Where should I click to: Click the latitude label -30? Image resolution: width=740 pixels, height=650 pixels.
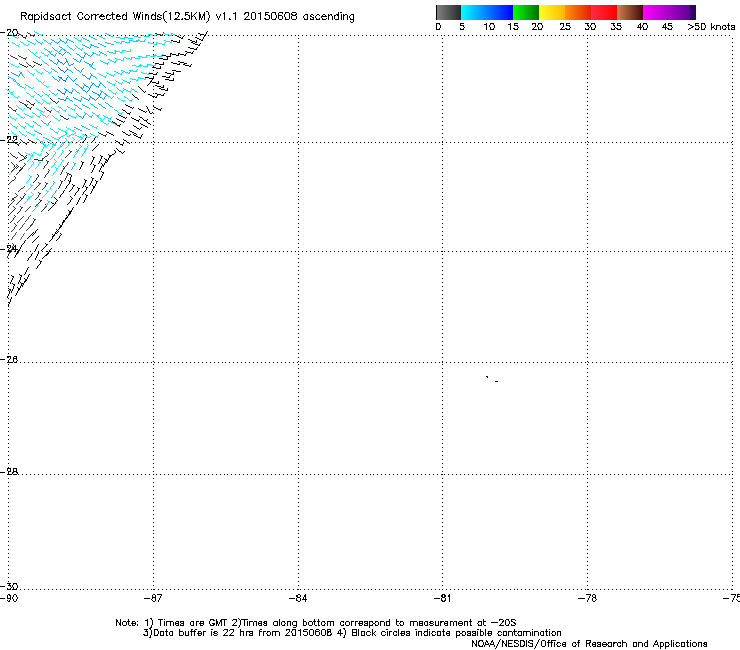coord(9,587)
